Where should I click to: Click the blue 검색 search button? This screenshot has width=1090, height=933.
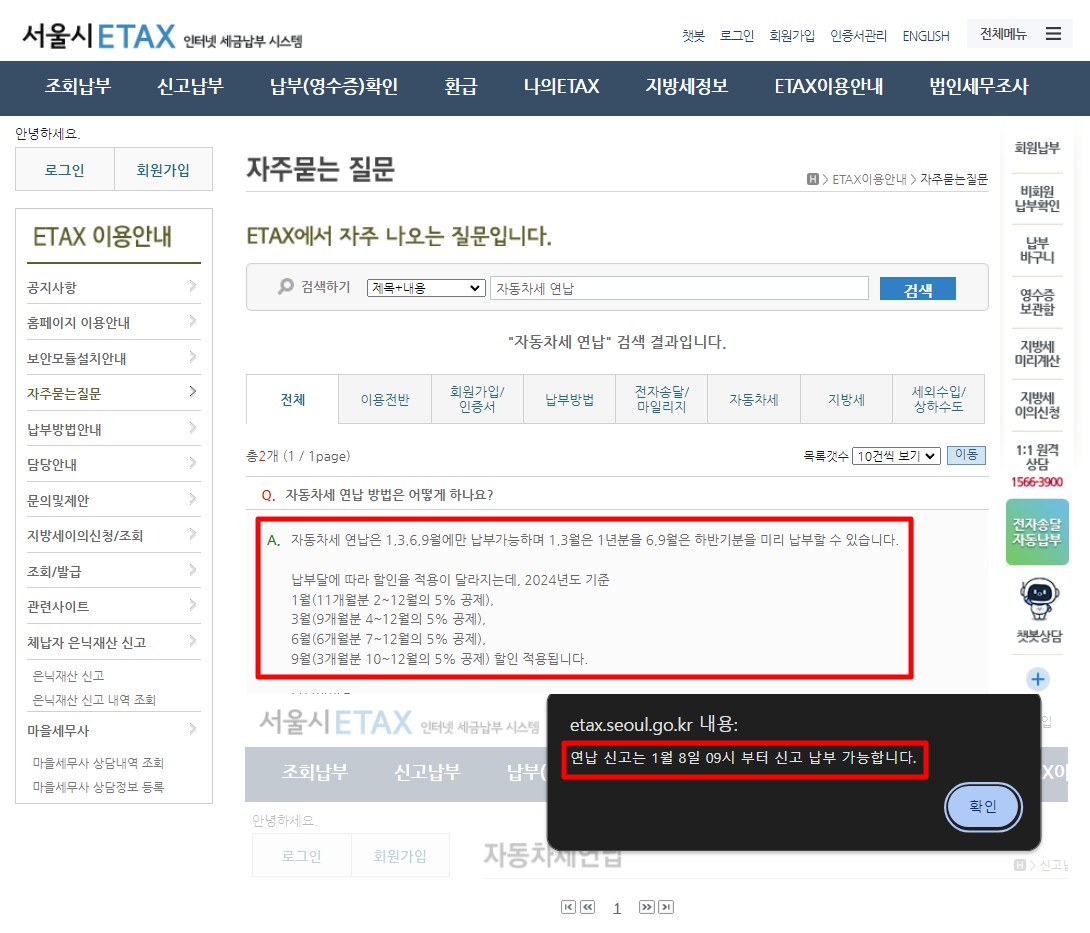[x=917, y=287]
